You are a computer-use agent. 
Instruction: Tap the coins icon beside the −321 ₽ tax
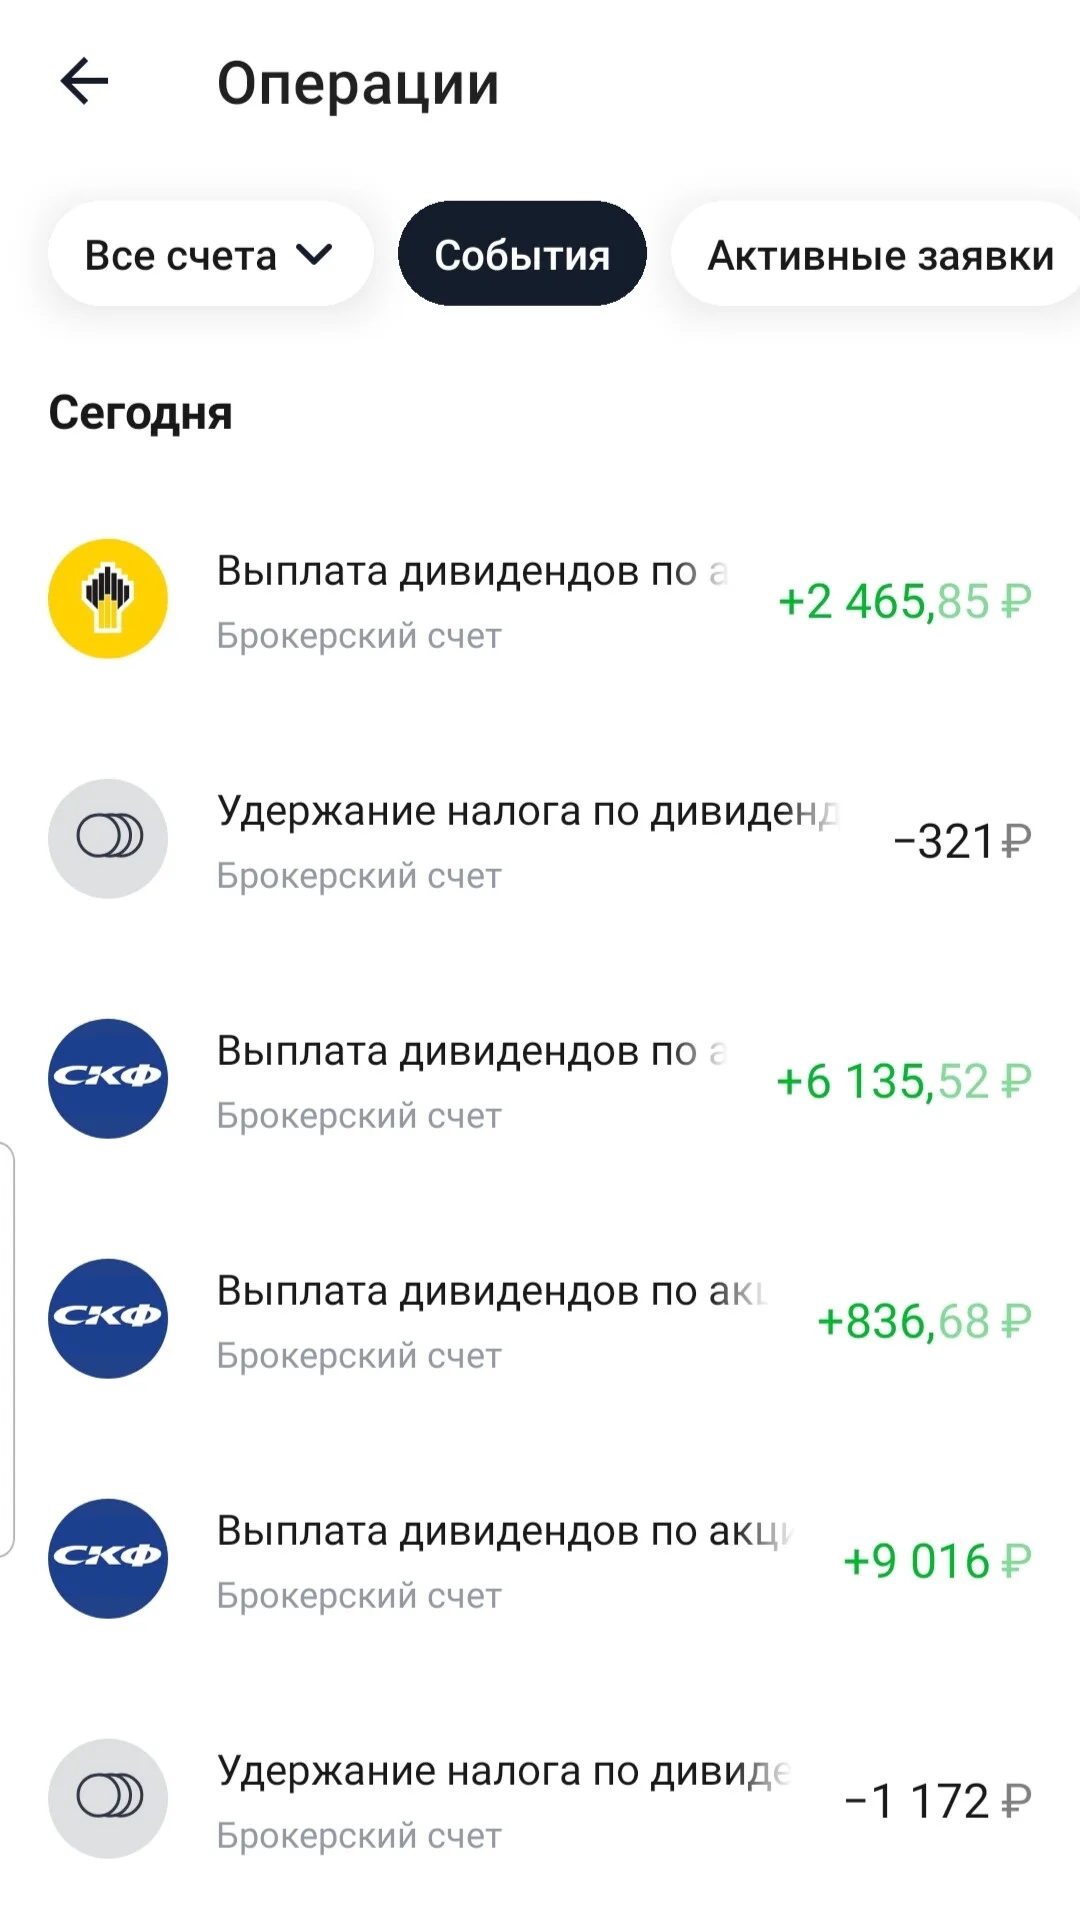click(x=108, y=839)
